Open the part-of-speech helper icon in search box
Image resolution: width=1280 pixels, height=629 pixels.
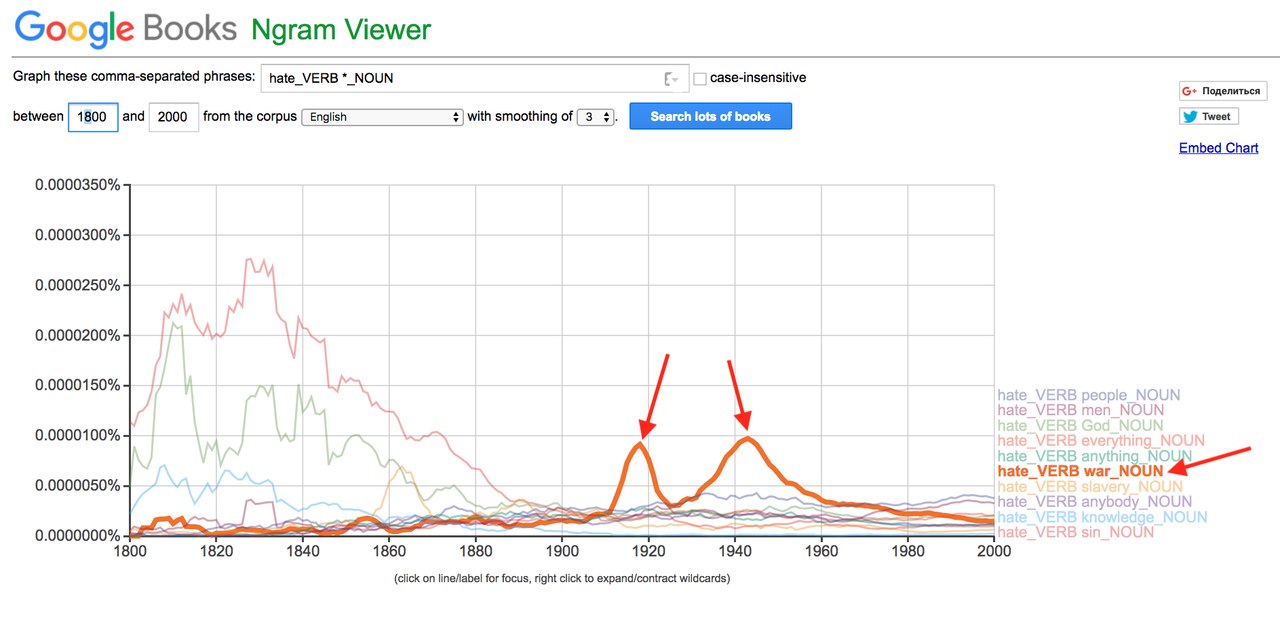(672, 79)
